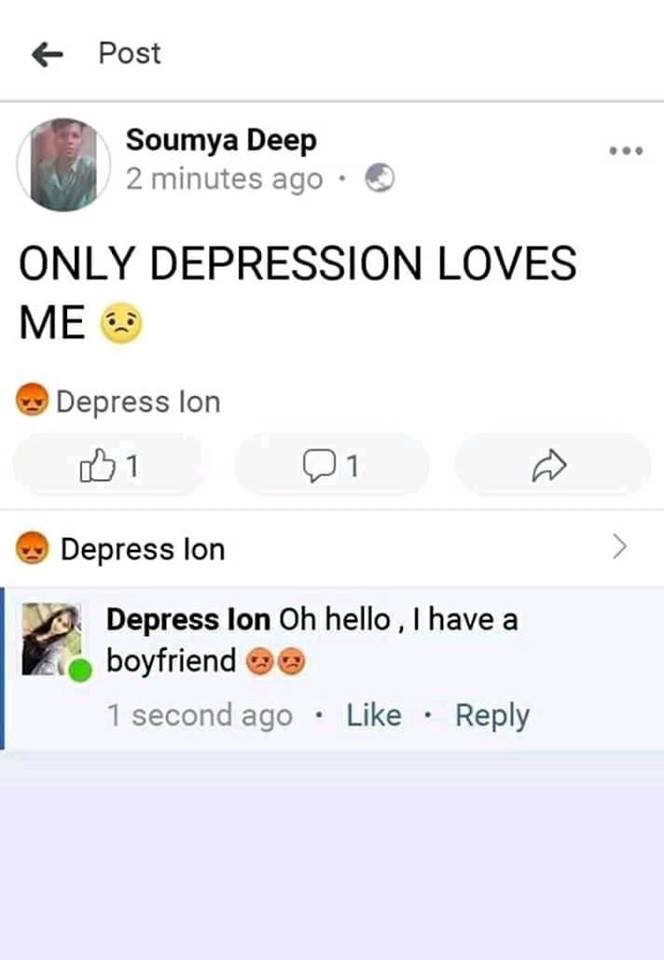Like the Depress Ion comment
Viewport: 664px width, 960px height.
coord(374,715)
